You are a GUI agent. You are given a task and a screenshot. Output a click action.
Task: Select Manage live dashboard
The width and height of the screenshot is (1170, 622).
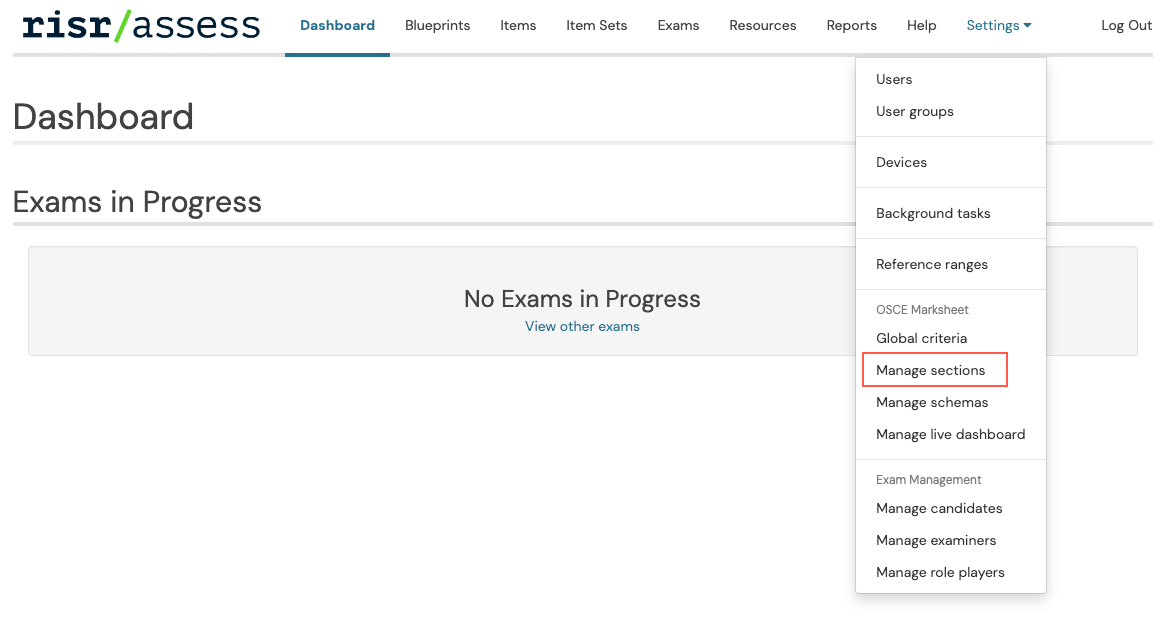(950, 433)
